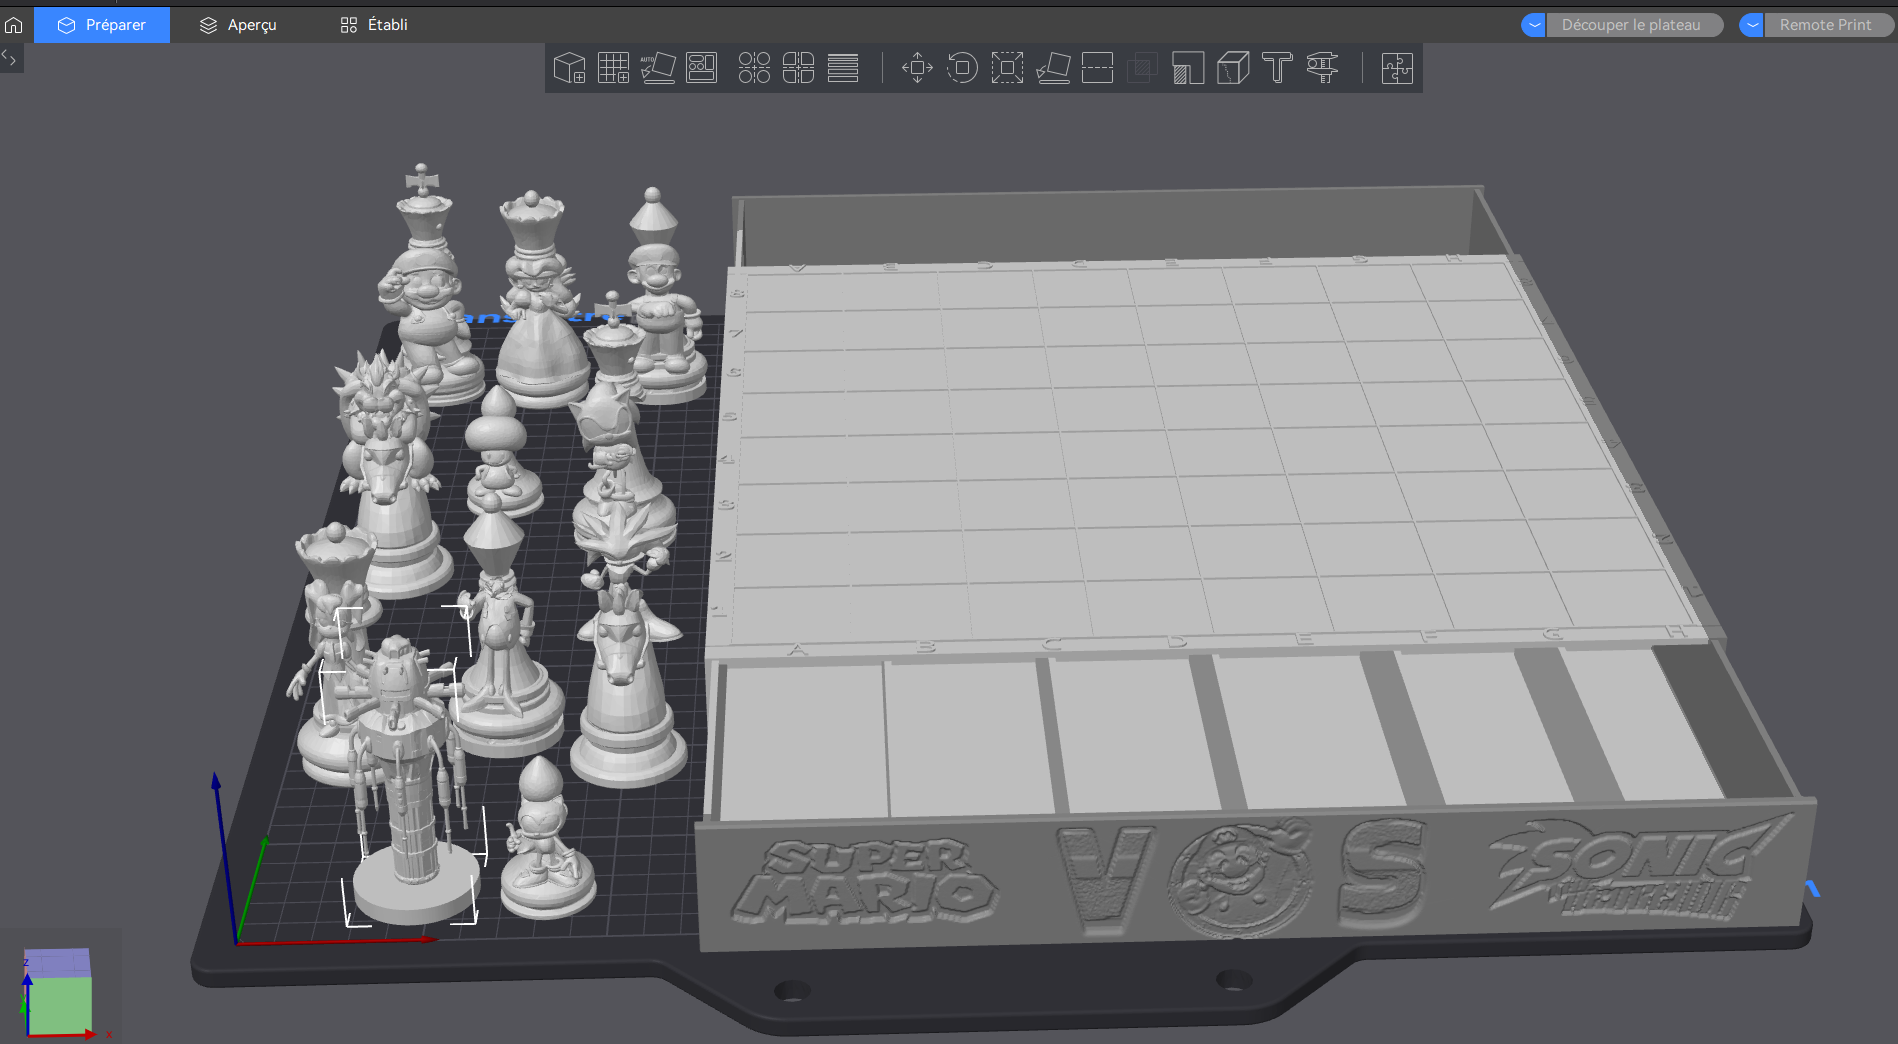Click the Add plate grid icon
Image resolution: width=1898 pixels, height=1044 pixels.
point(613,68)
